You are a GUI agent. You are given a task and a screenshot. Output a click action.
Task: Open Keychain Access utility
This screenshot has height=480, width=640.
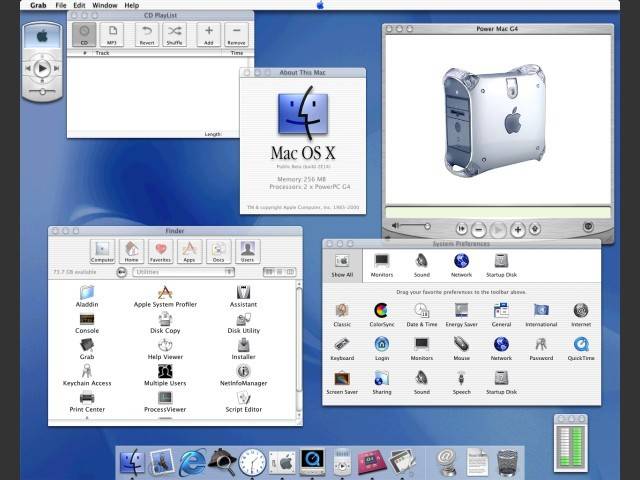(87, 372)
